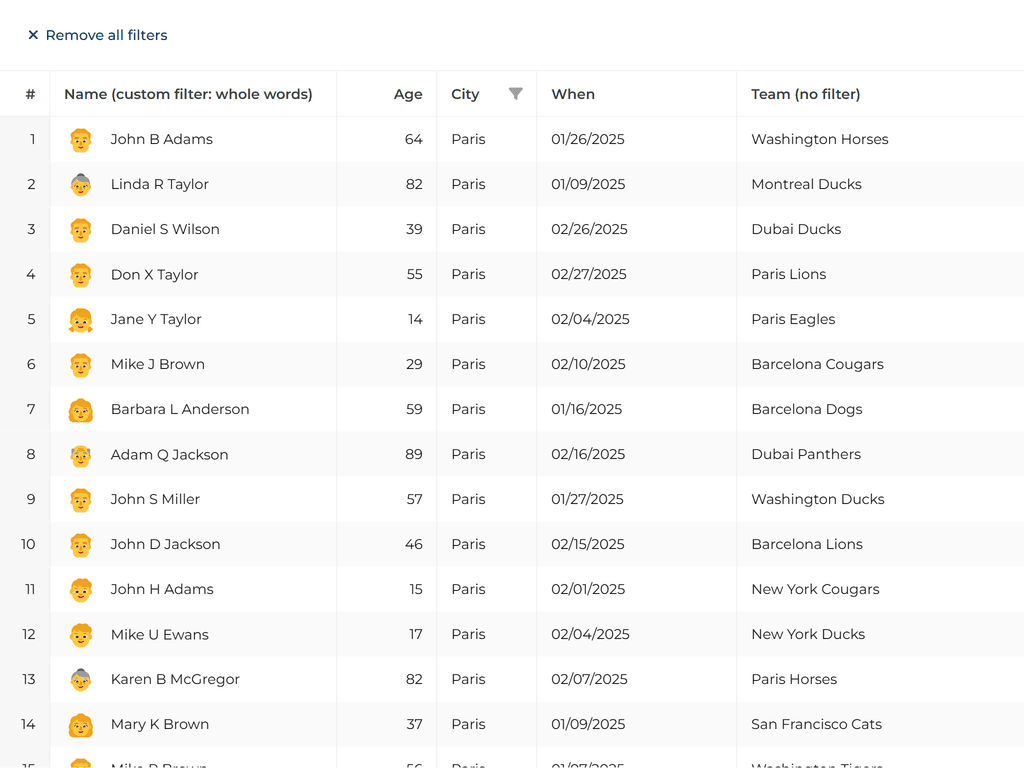The width and height of the screenshot is (1024, 768).
Task: Click the When column header
Action: (x=573, y=94)
